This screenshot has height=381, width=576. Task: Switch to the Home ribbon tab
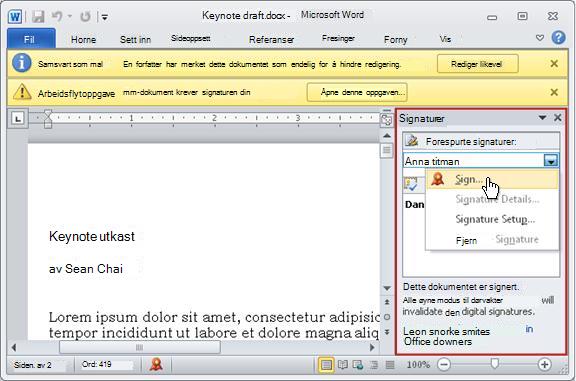tap(83, 40)
